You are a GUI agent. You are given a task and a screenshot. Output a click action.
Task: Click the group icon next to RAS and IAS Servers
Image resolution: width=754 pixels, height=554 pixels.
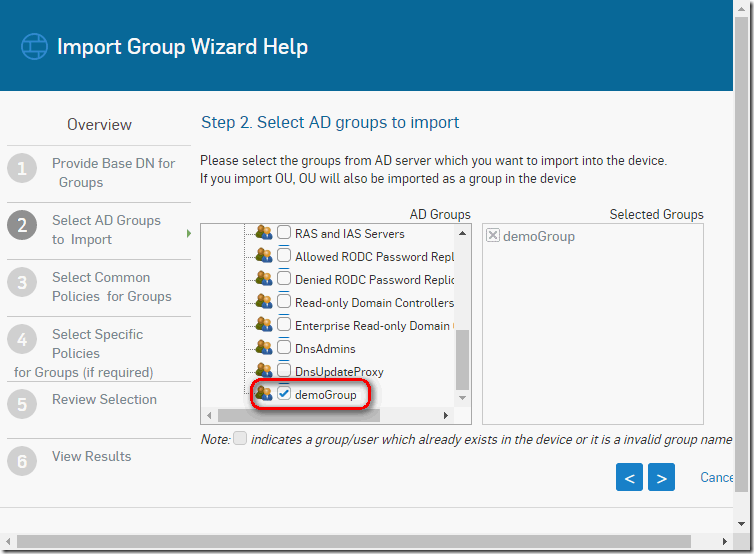(x=264, y=233)
